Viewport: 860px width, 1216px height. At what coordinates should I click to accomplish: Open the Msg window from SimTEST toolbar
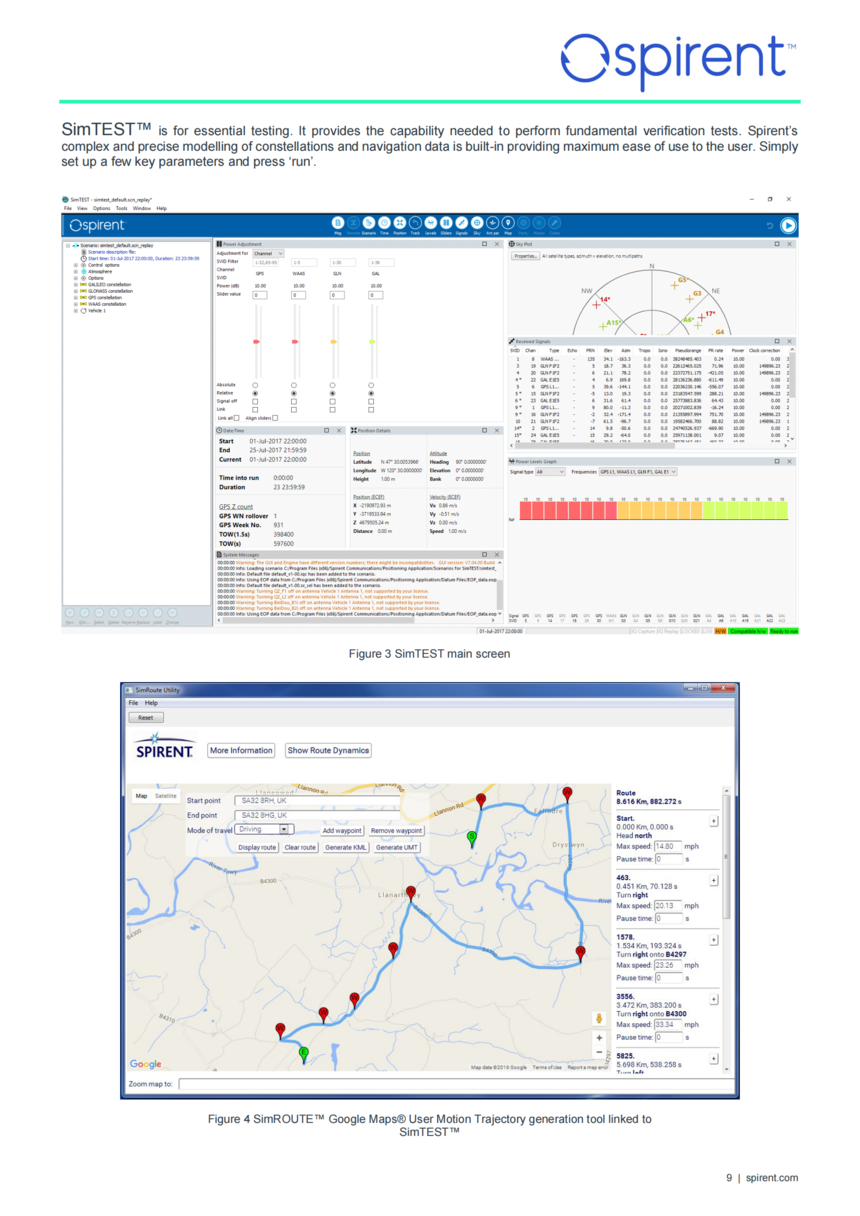click(338, 222)
